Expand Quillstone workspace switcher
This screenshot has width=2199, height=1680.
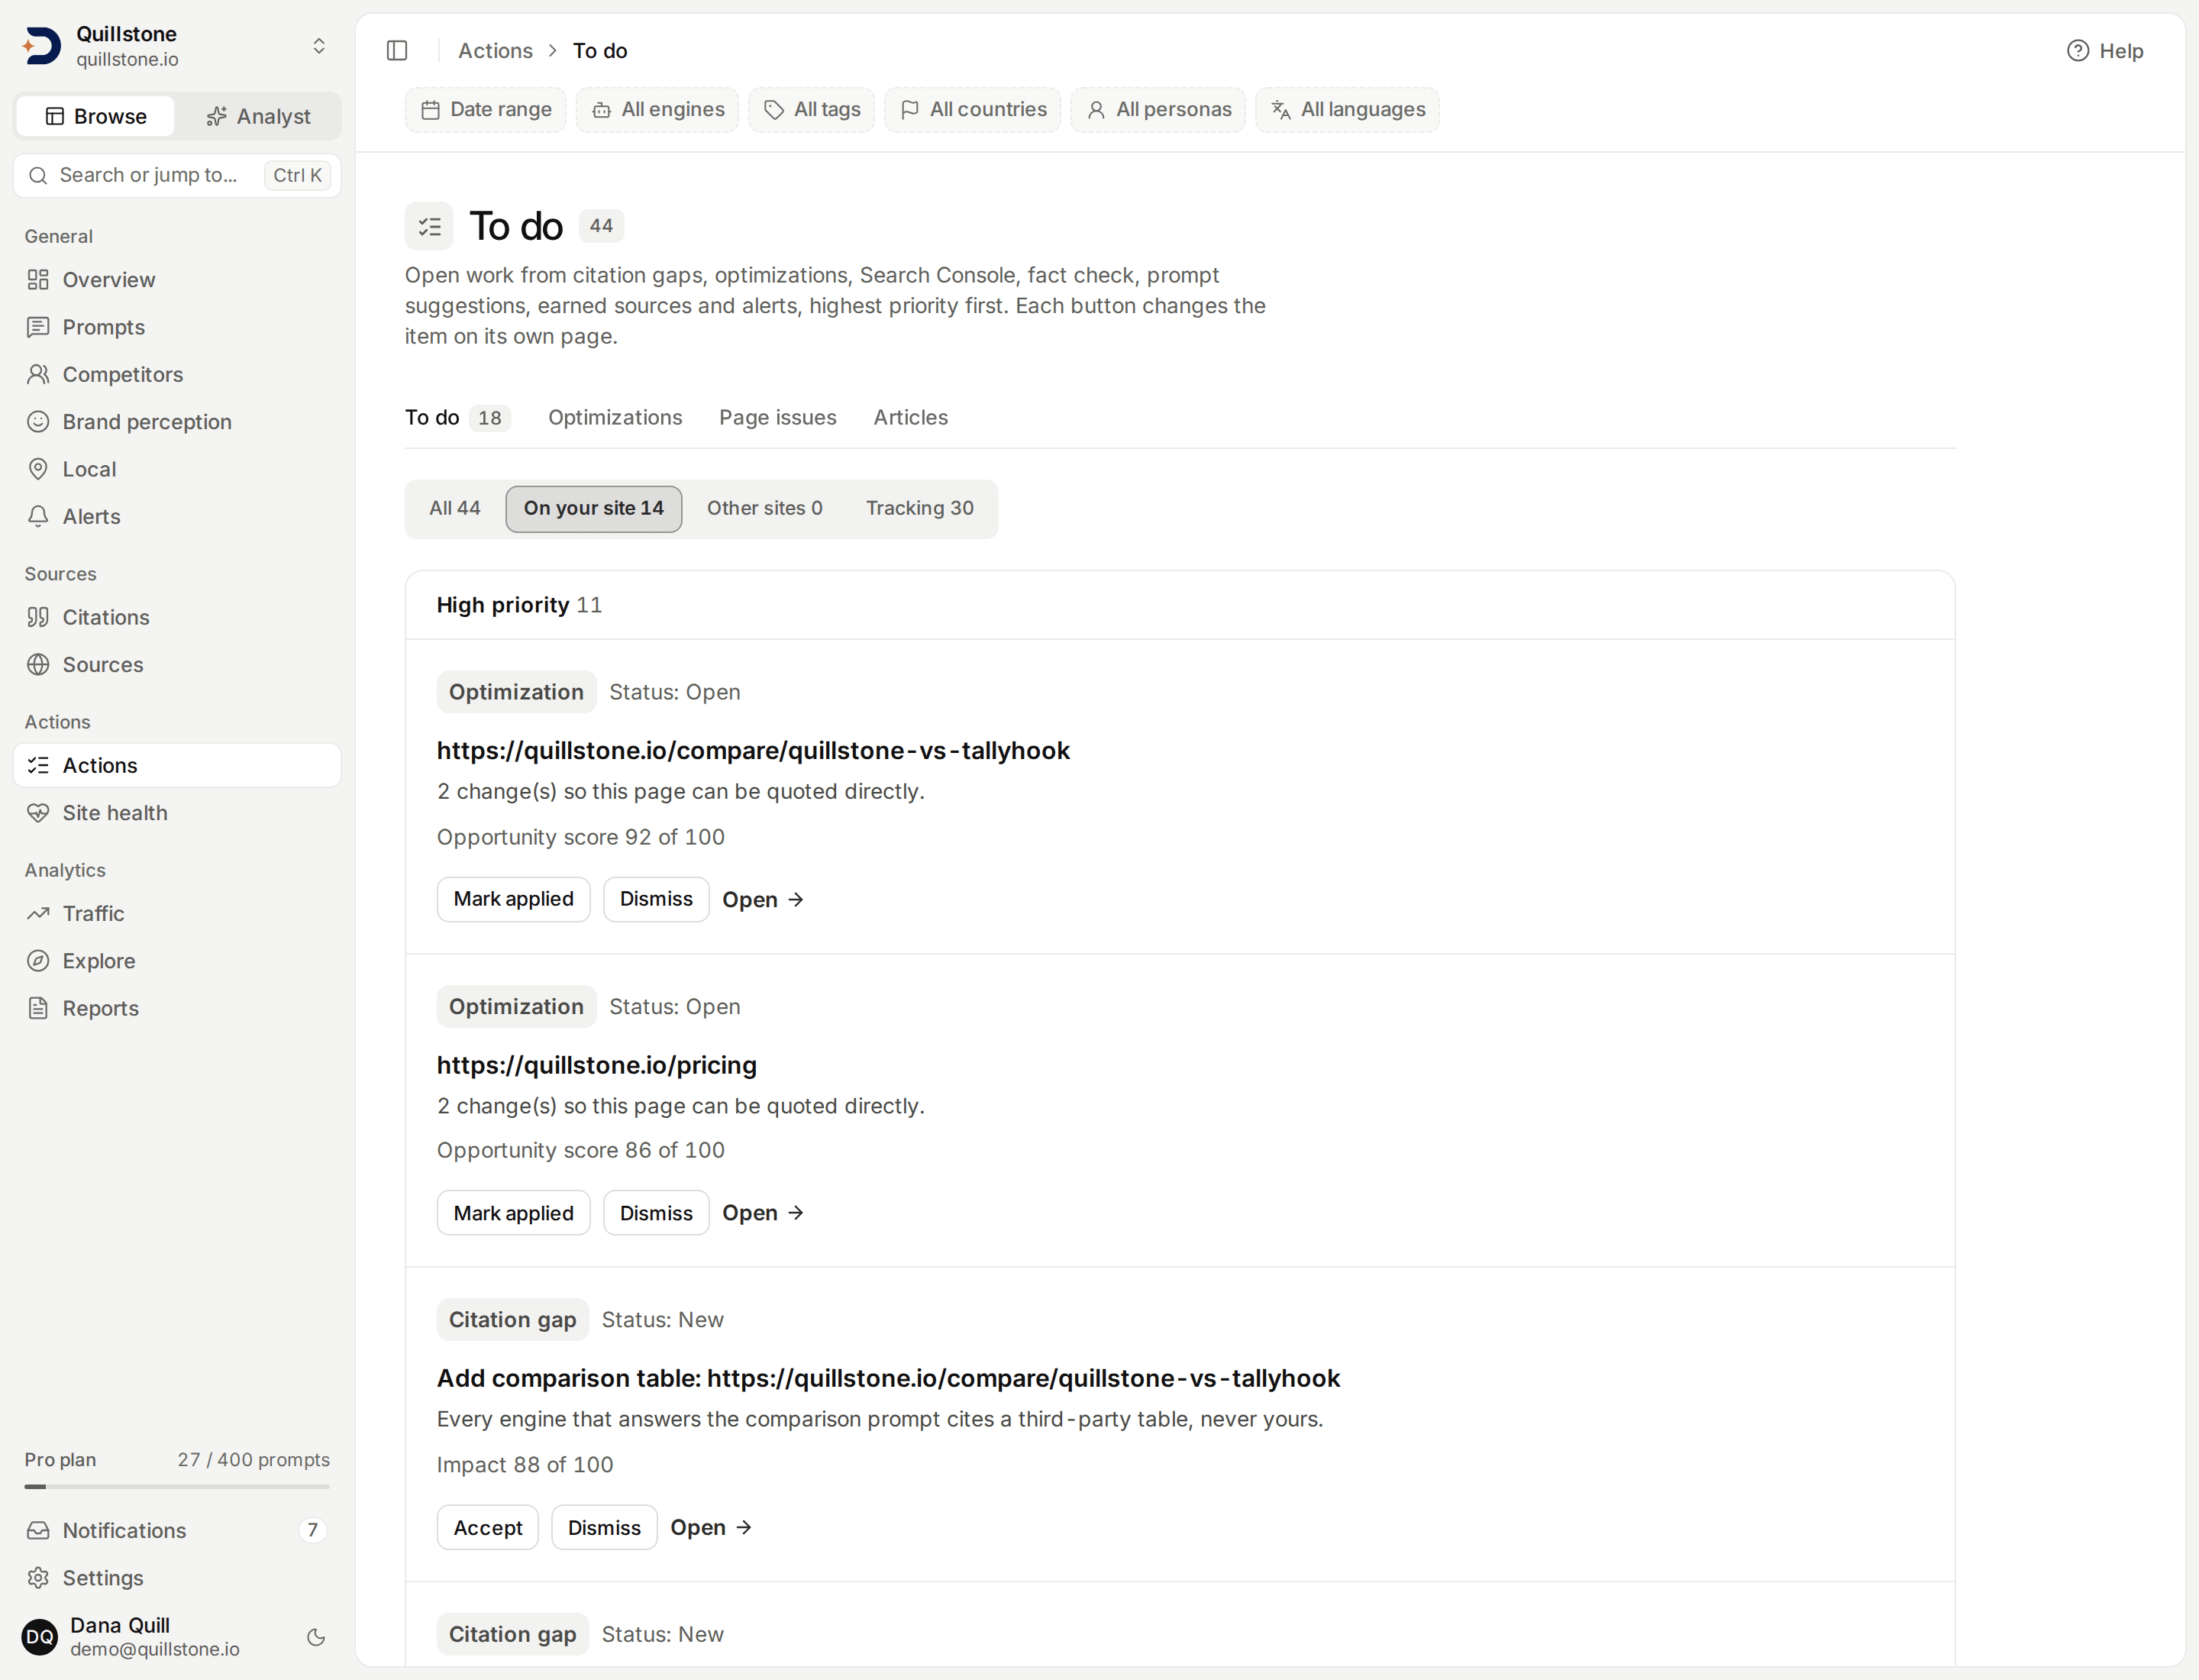(177, 46)
